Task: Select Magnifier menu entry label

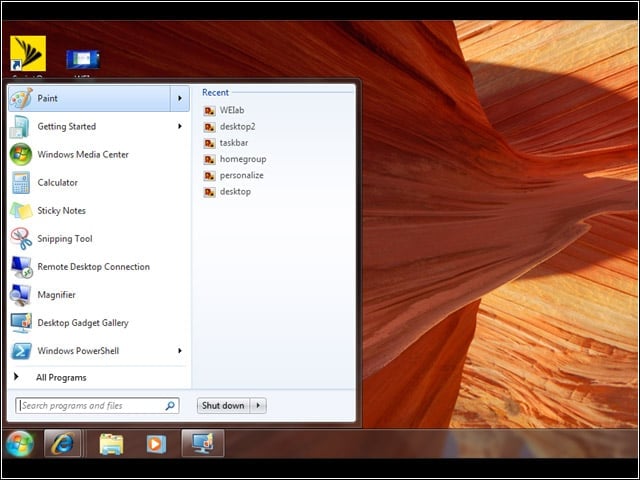Action: click(x=56, y=295)
